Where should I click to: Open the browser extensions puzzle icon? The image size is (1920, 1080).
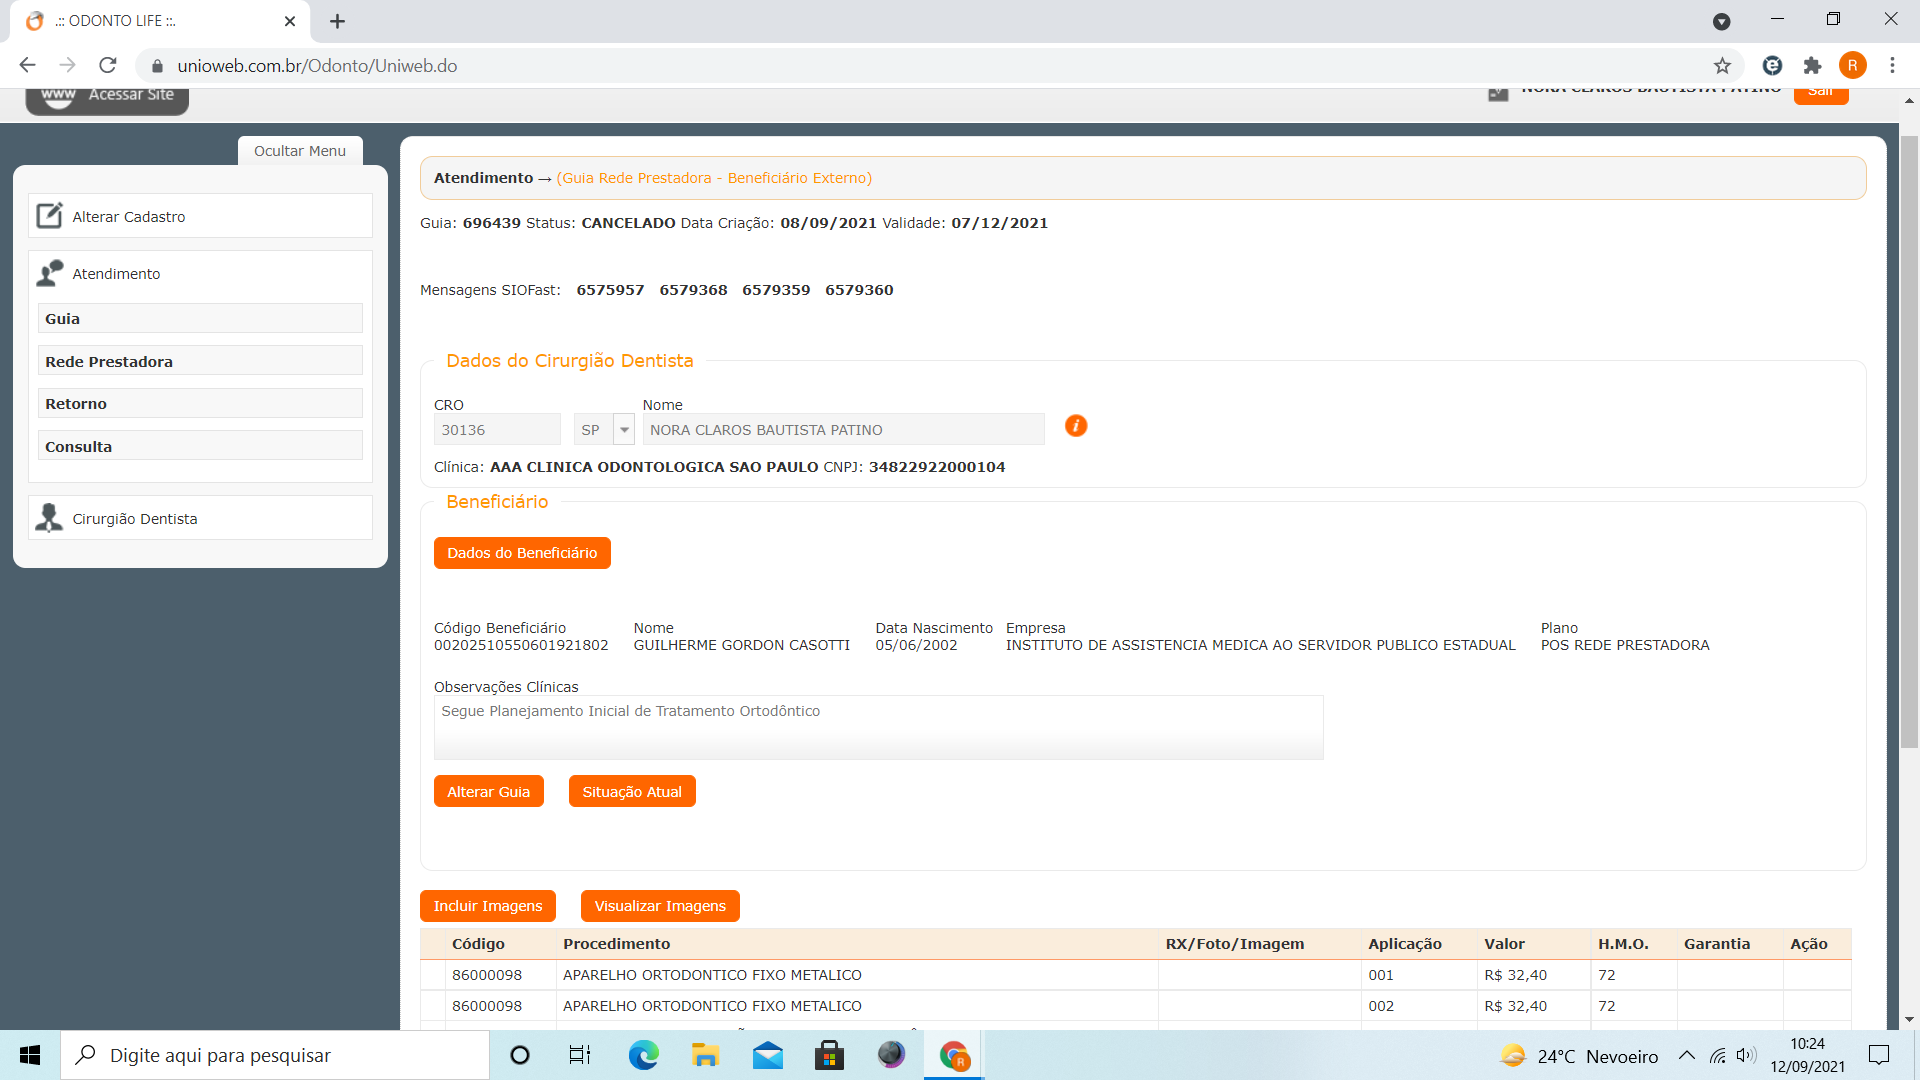(1812, 66)
